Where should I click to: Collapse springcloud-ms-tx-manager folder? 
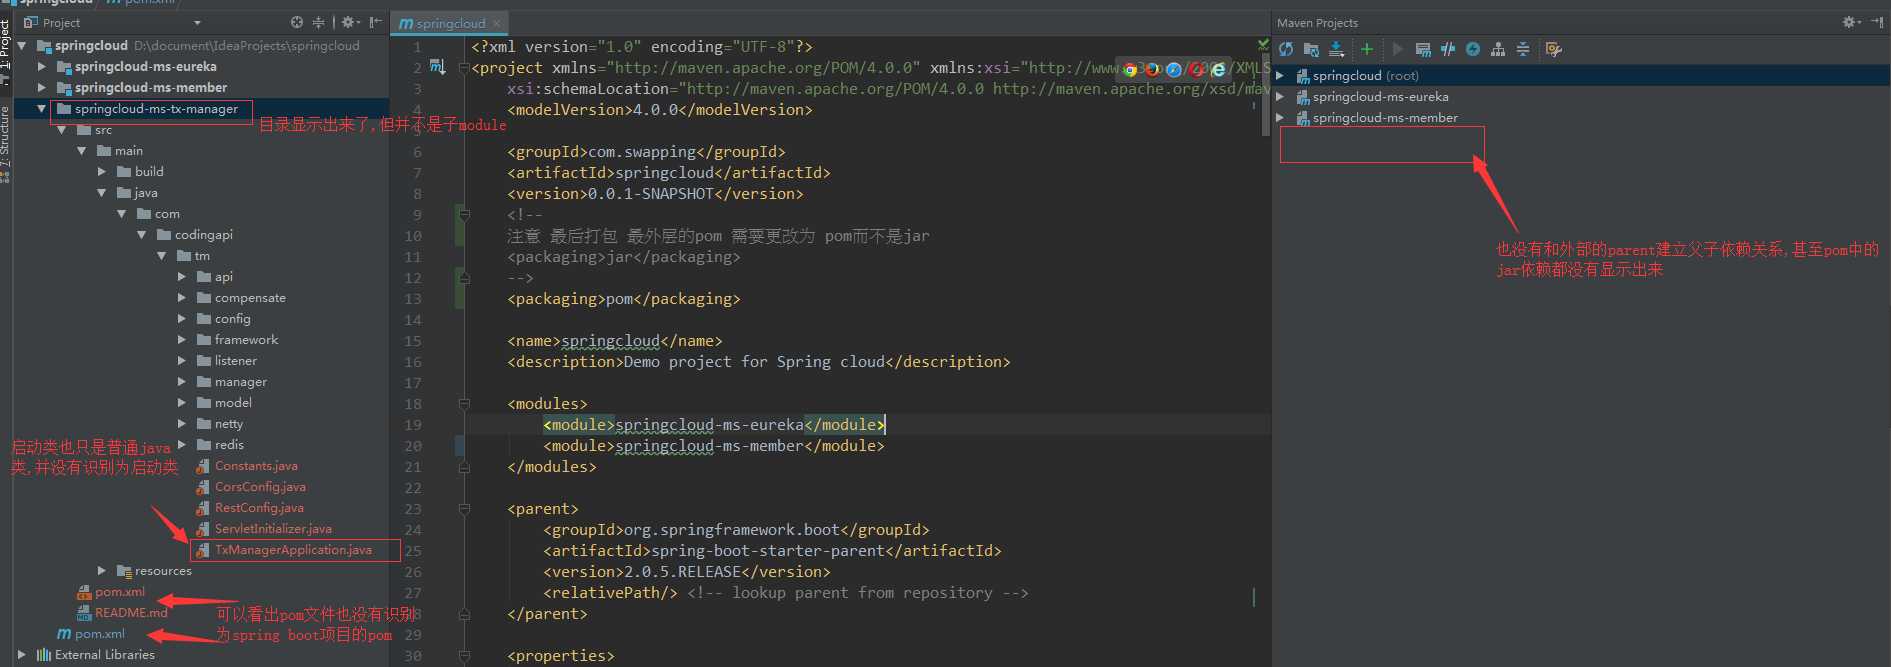click(x=41, y=109)
